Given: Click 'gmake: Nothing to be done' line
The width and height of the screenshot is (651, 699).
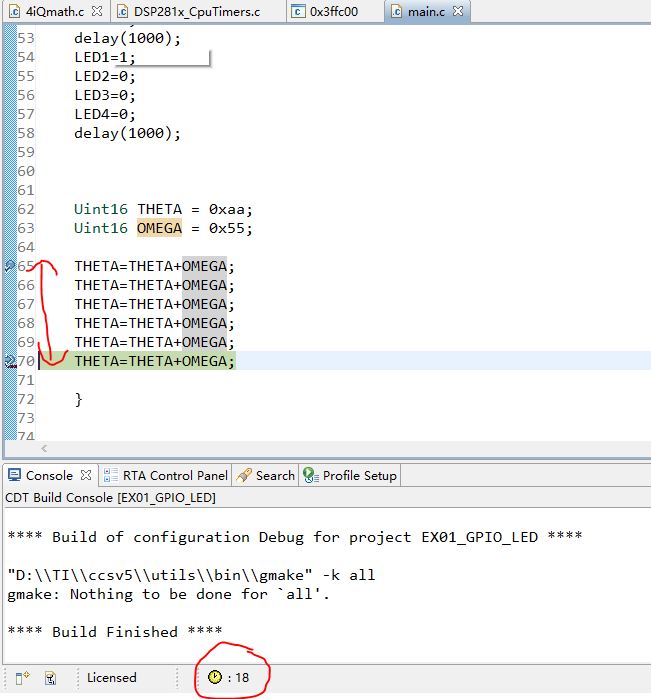Looking at the screenshot, I should 169,594.
